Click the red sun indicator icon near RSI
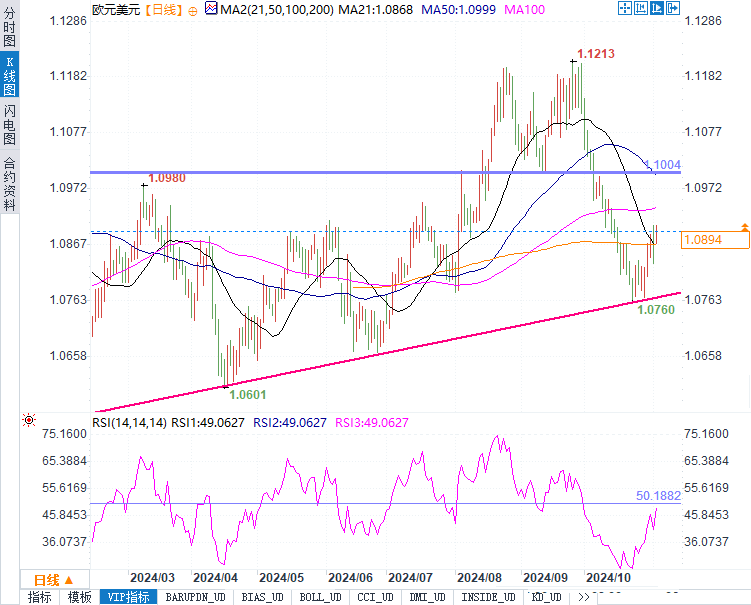The height and width of the screenshot is (605, 751). tap(29, 420)
